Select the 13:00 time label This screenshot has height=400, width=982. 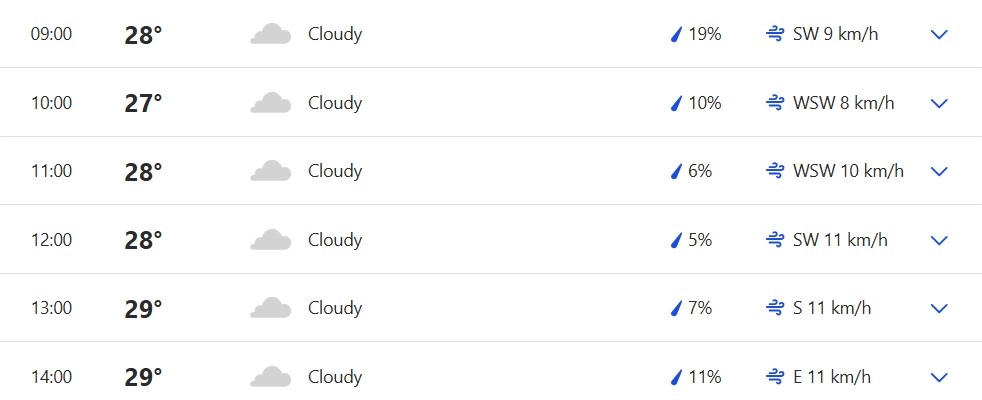tap(51, 308)
